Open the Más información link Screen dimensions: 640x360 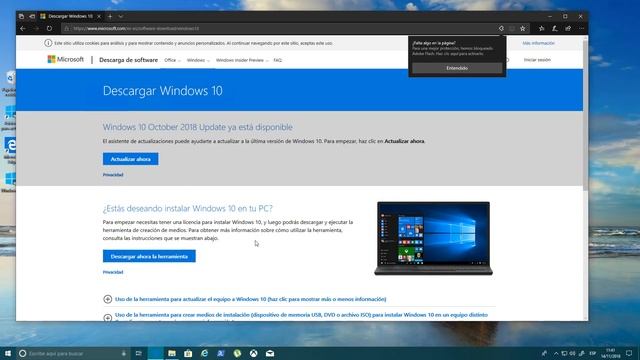tap(538, 43)
